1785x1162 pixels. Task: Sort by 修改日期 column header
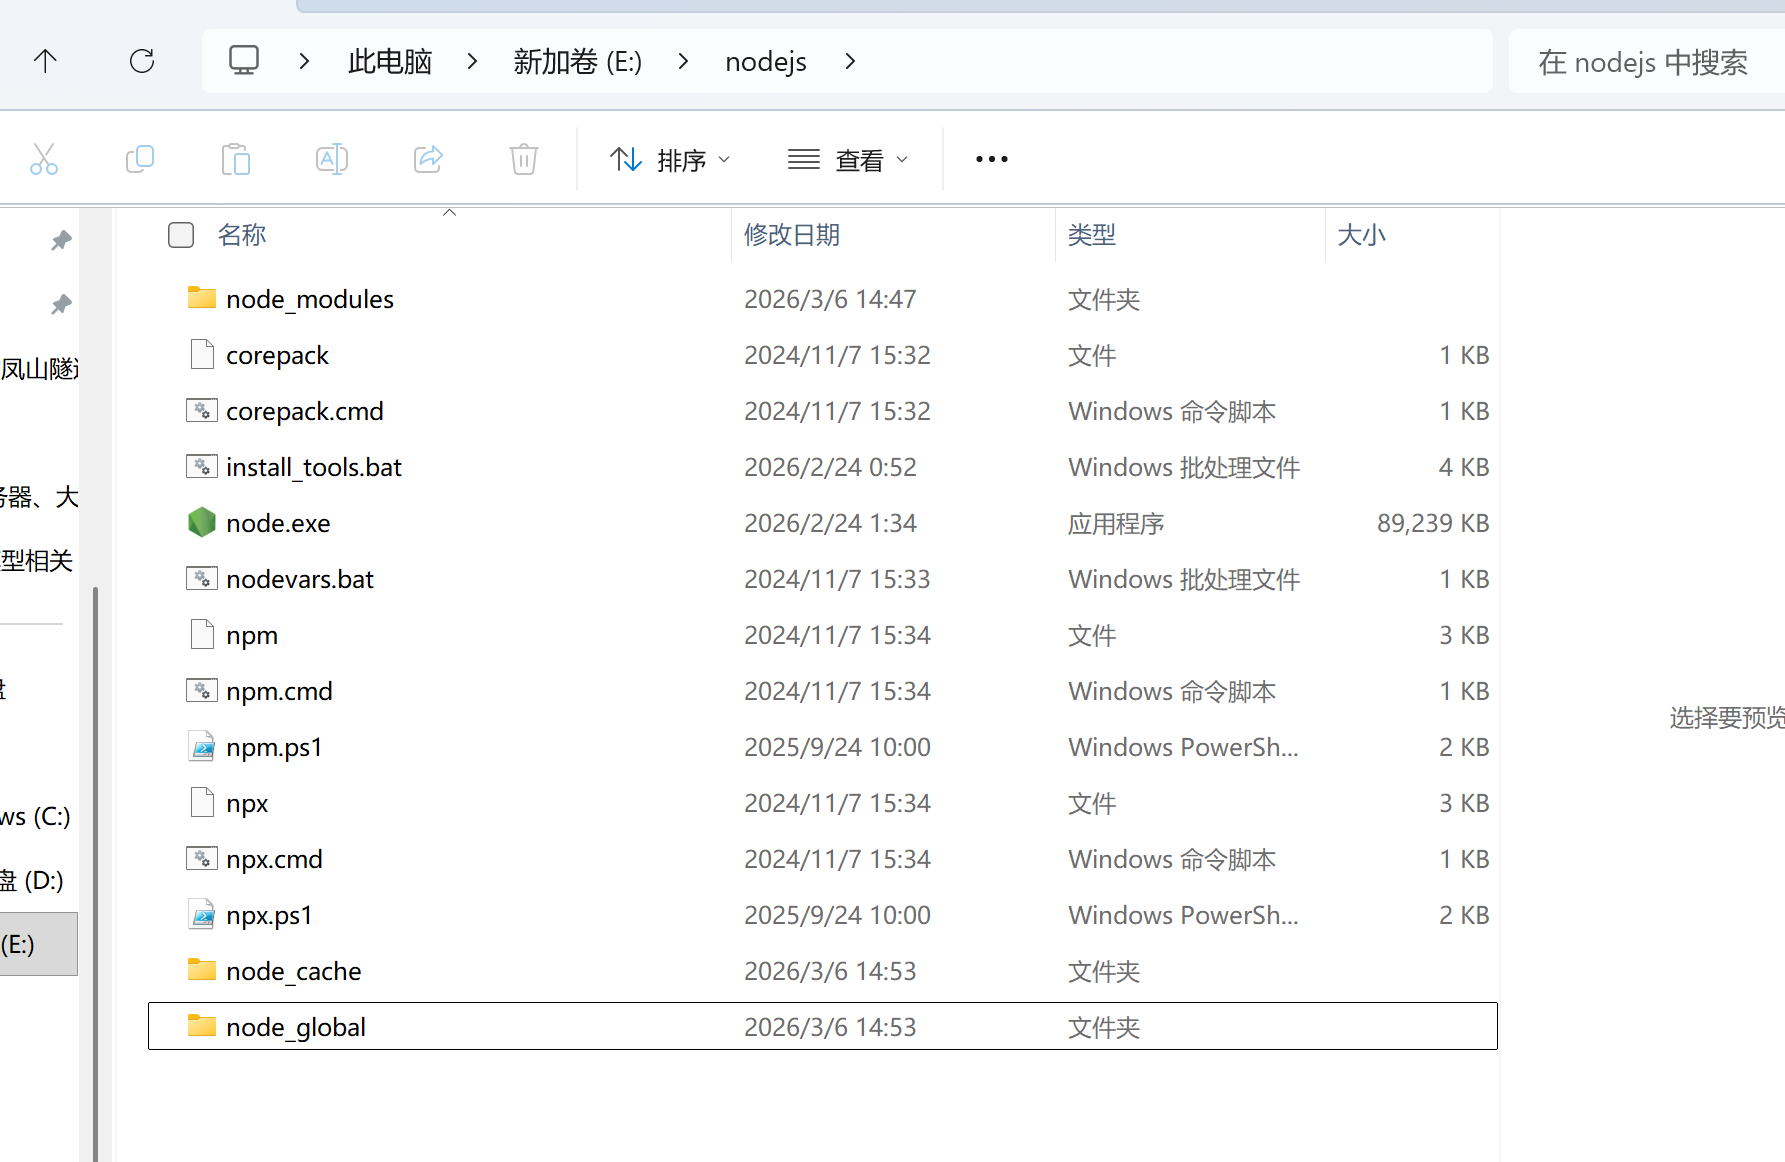792,235
